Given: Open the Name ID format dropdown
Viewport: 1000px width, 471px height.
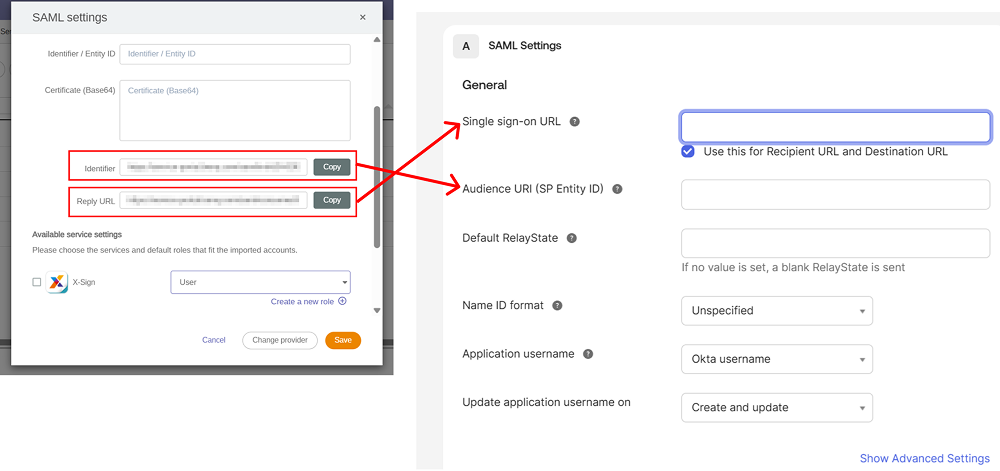Looking at the screenshot, I should (776, 311).
